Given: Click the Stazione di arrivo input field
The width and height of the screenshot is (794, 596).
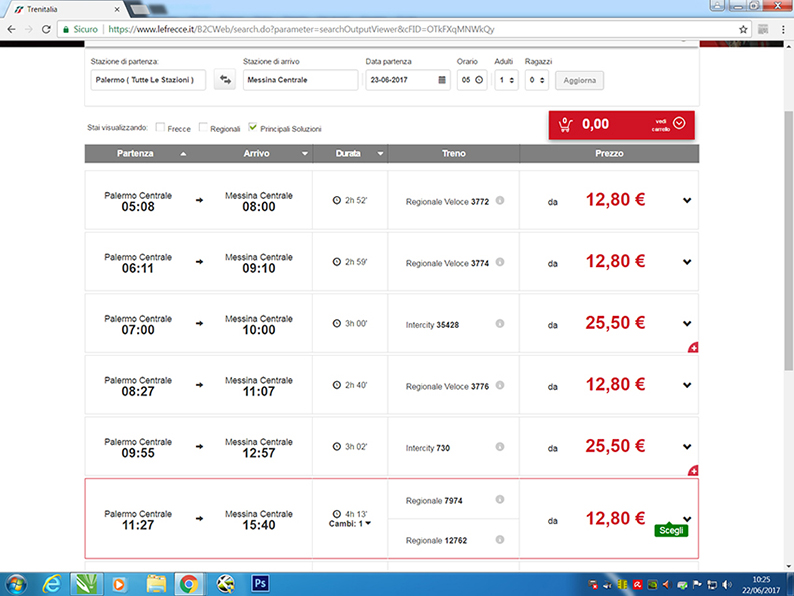Looking at the screenshot, I should coord(300,80).
